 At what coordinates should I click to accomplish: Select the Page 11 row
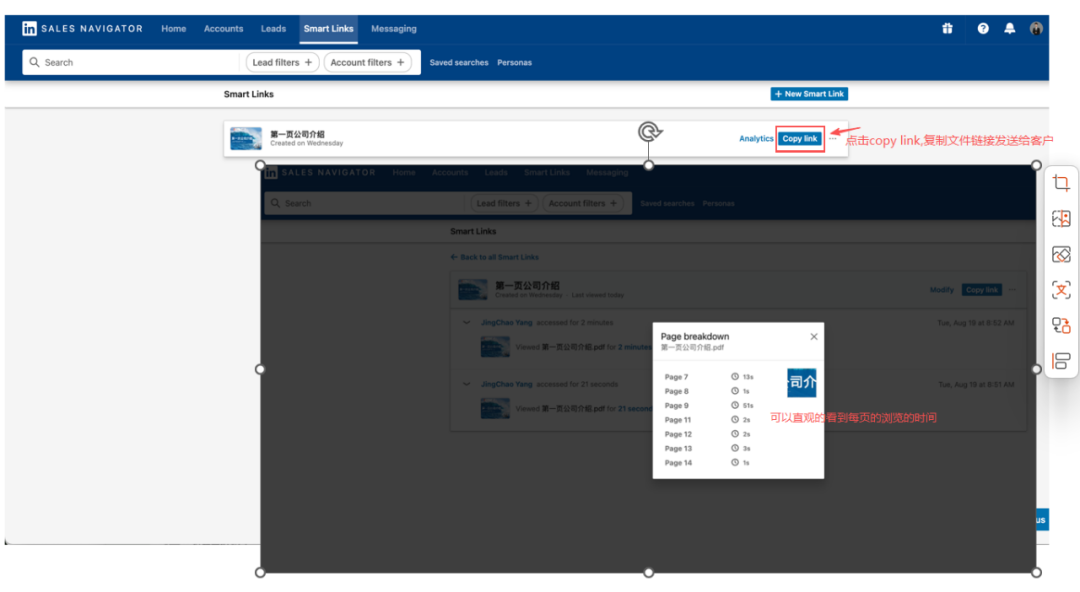tap(709, 420)
